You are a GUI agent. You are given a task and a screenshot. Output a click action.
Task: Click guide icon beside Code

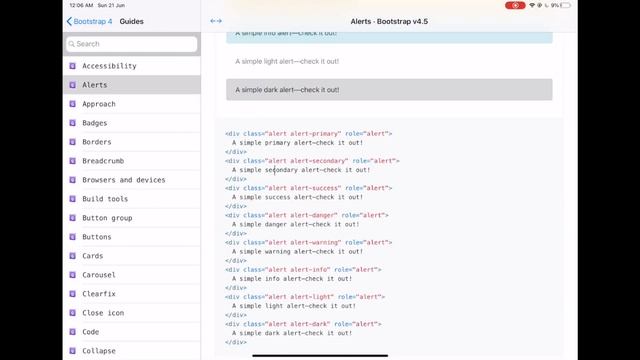pos(73,331)
